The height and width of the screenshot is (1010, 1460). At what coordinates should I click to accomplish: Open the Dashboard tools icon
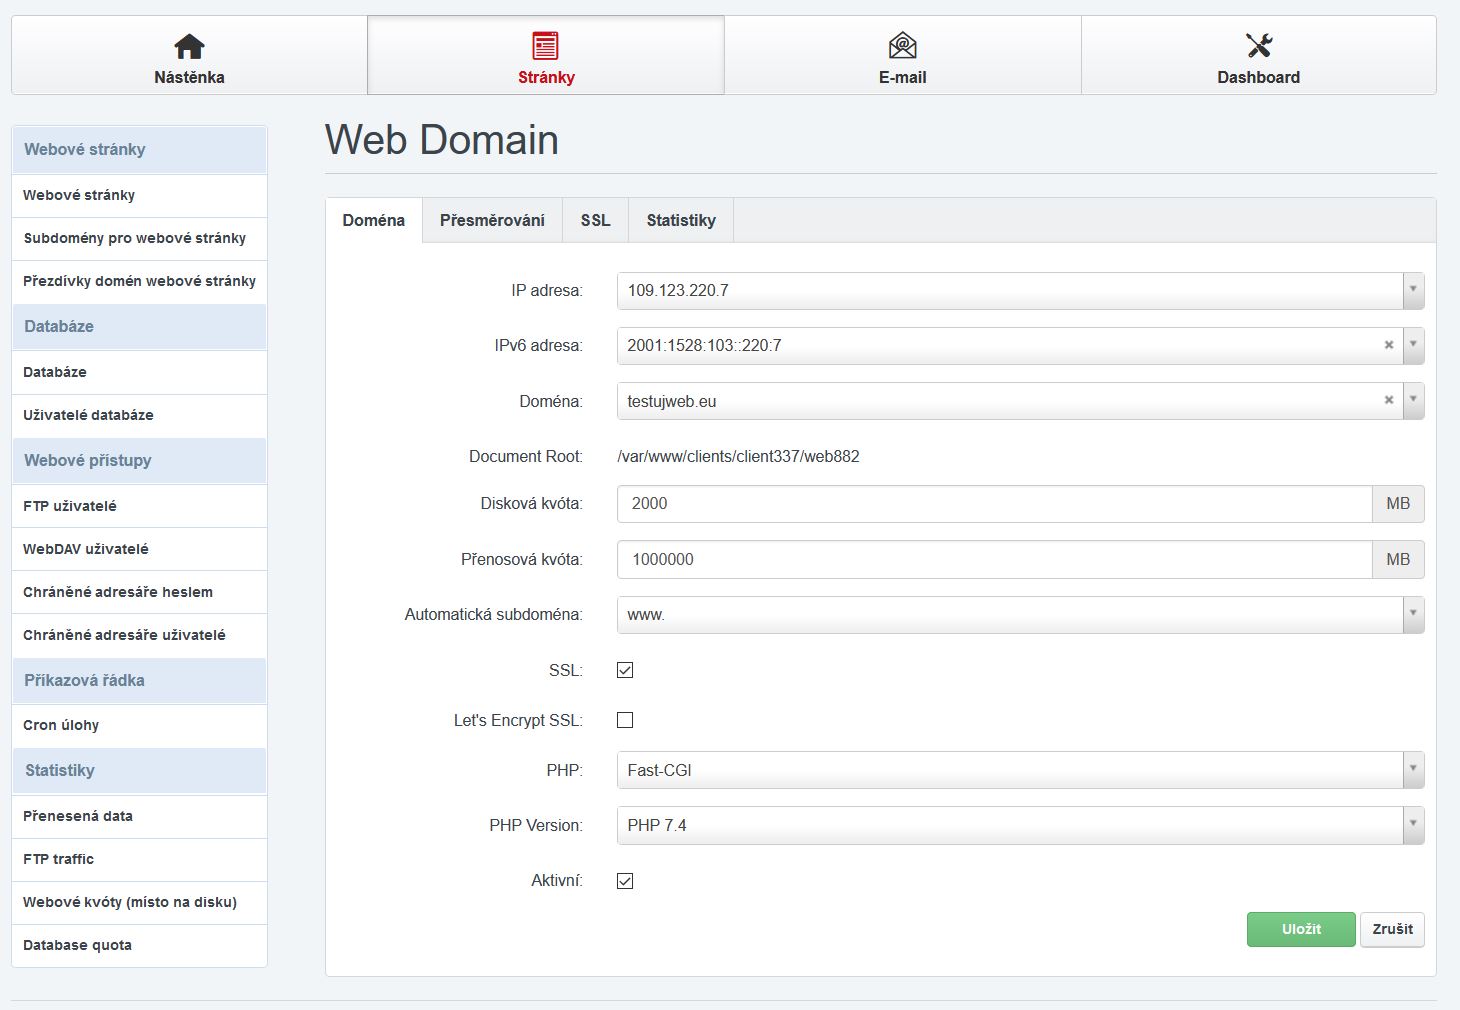pyautogui.click(x=1258, y=46)
